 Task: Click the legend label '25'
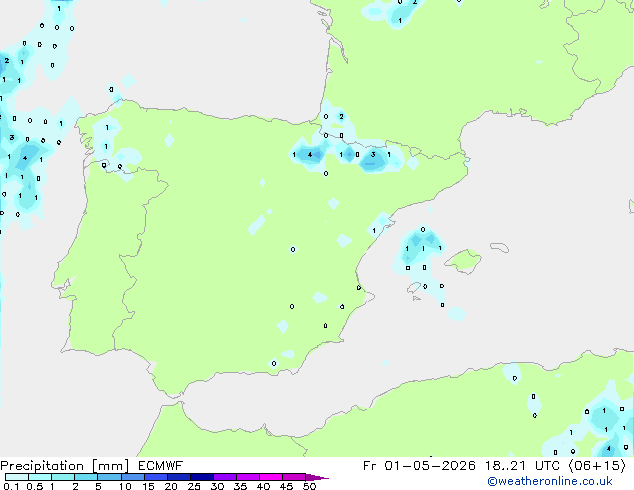point(194,486)
